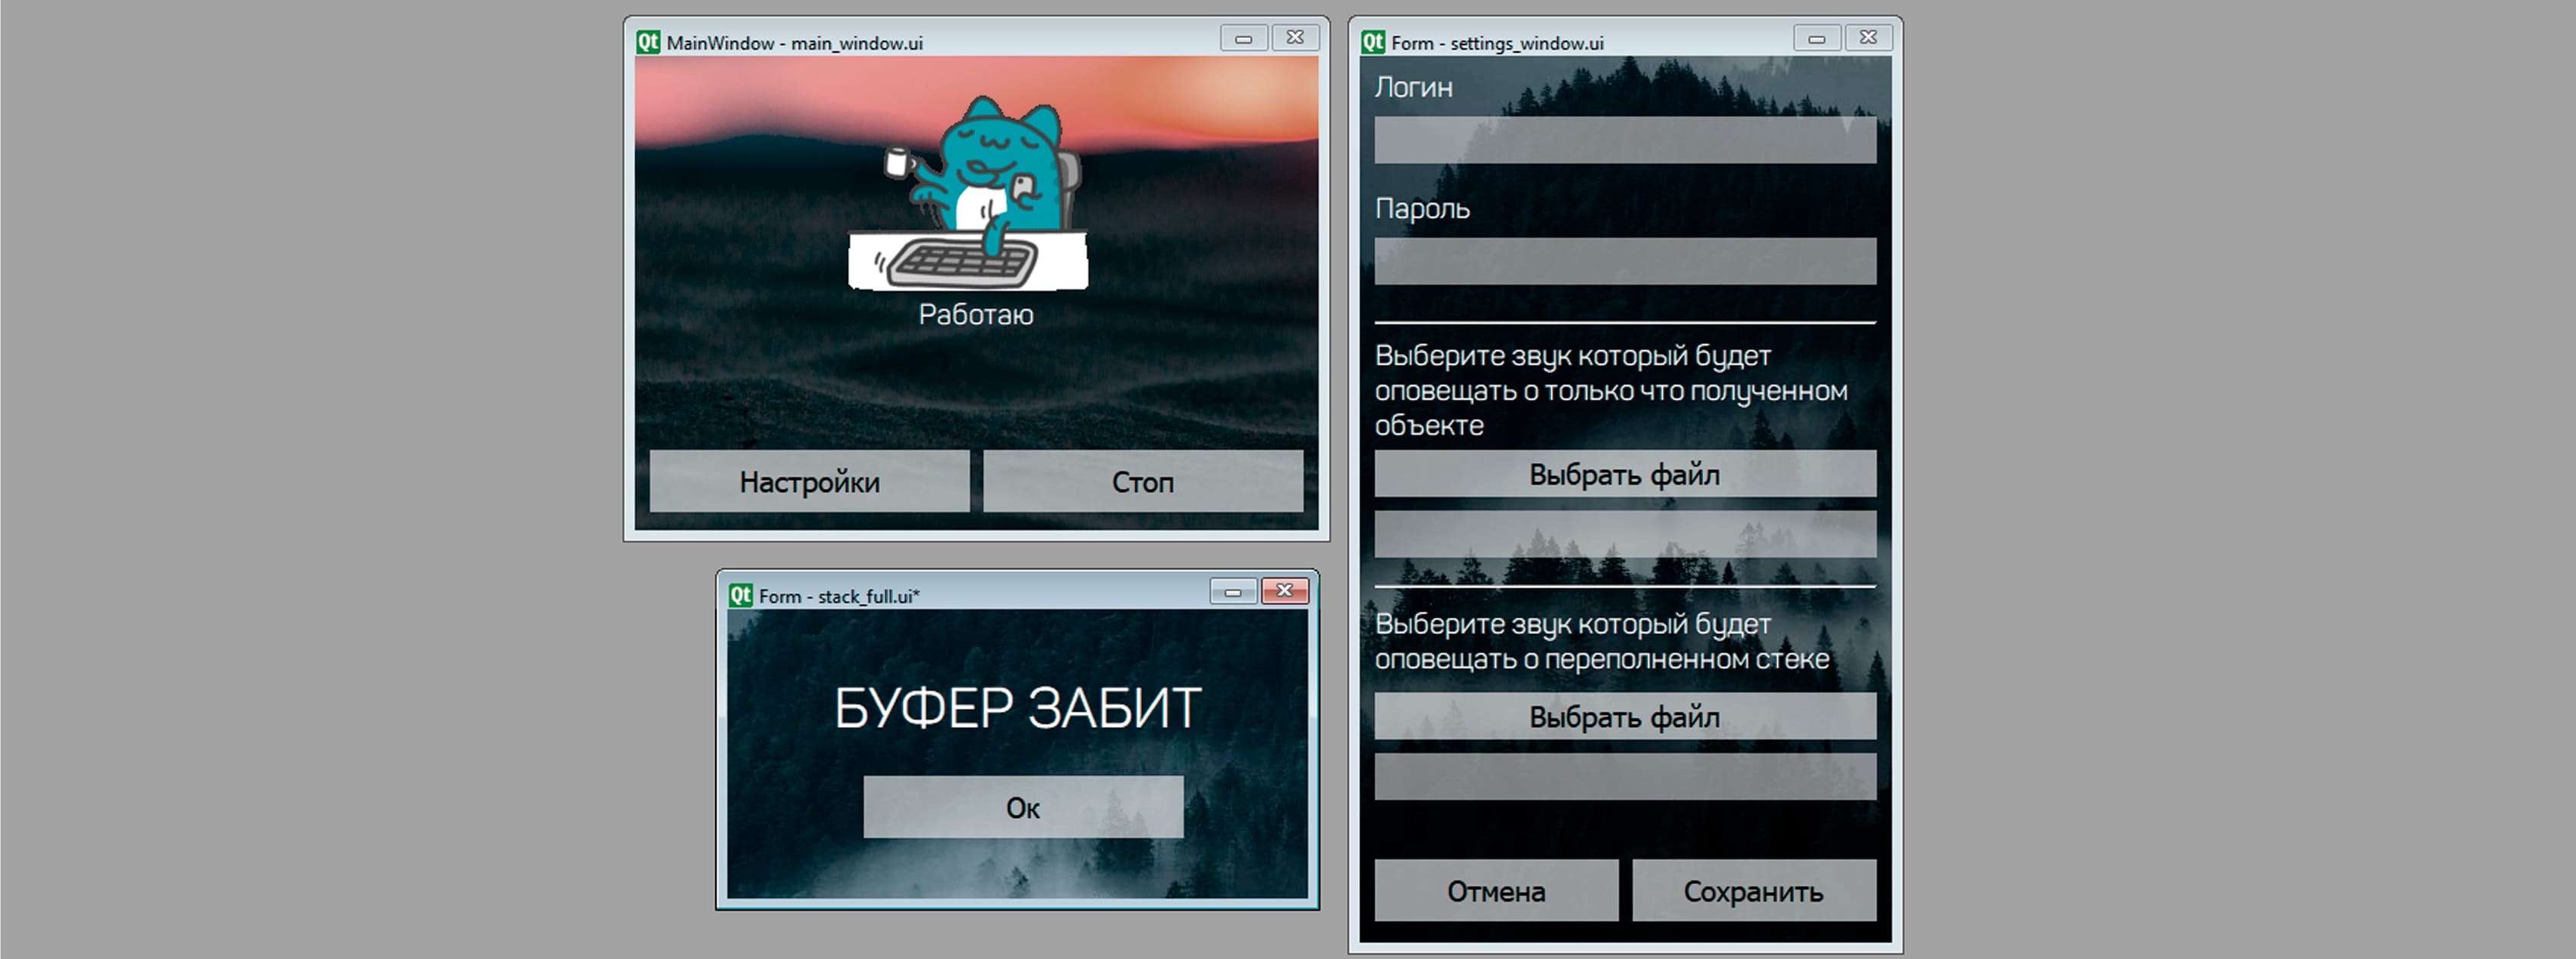Open Настройки in the main window
This screenshot has width=2576, height=959.
click(809, 482)
